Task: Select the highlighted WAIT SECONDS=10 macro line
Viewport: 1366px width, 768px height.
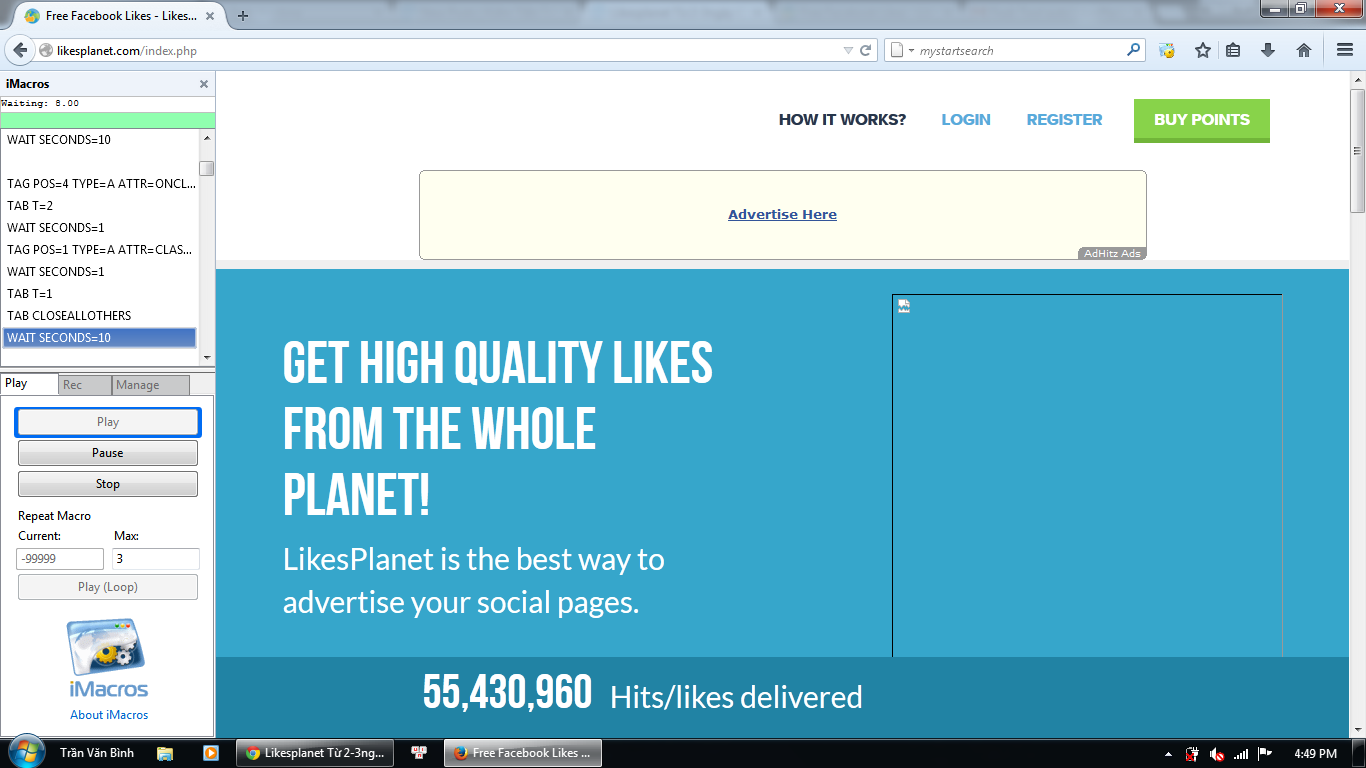Action: click(99, 338)
